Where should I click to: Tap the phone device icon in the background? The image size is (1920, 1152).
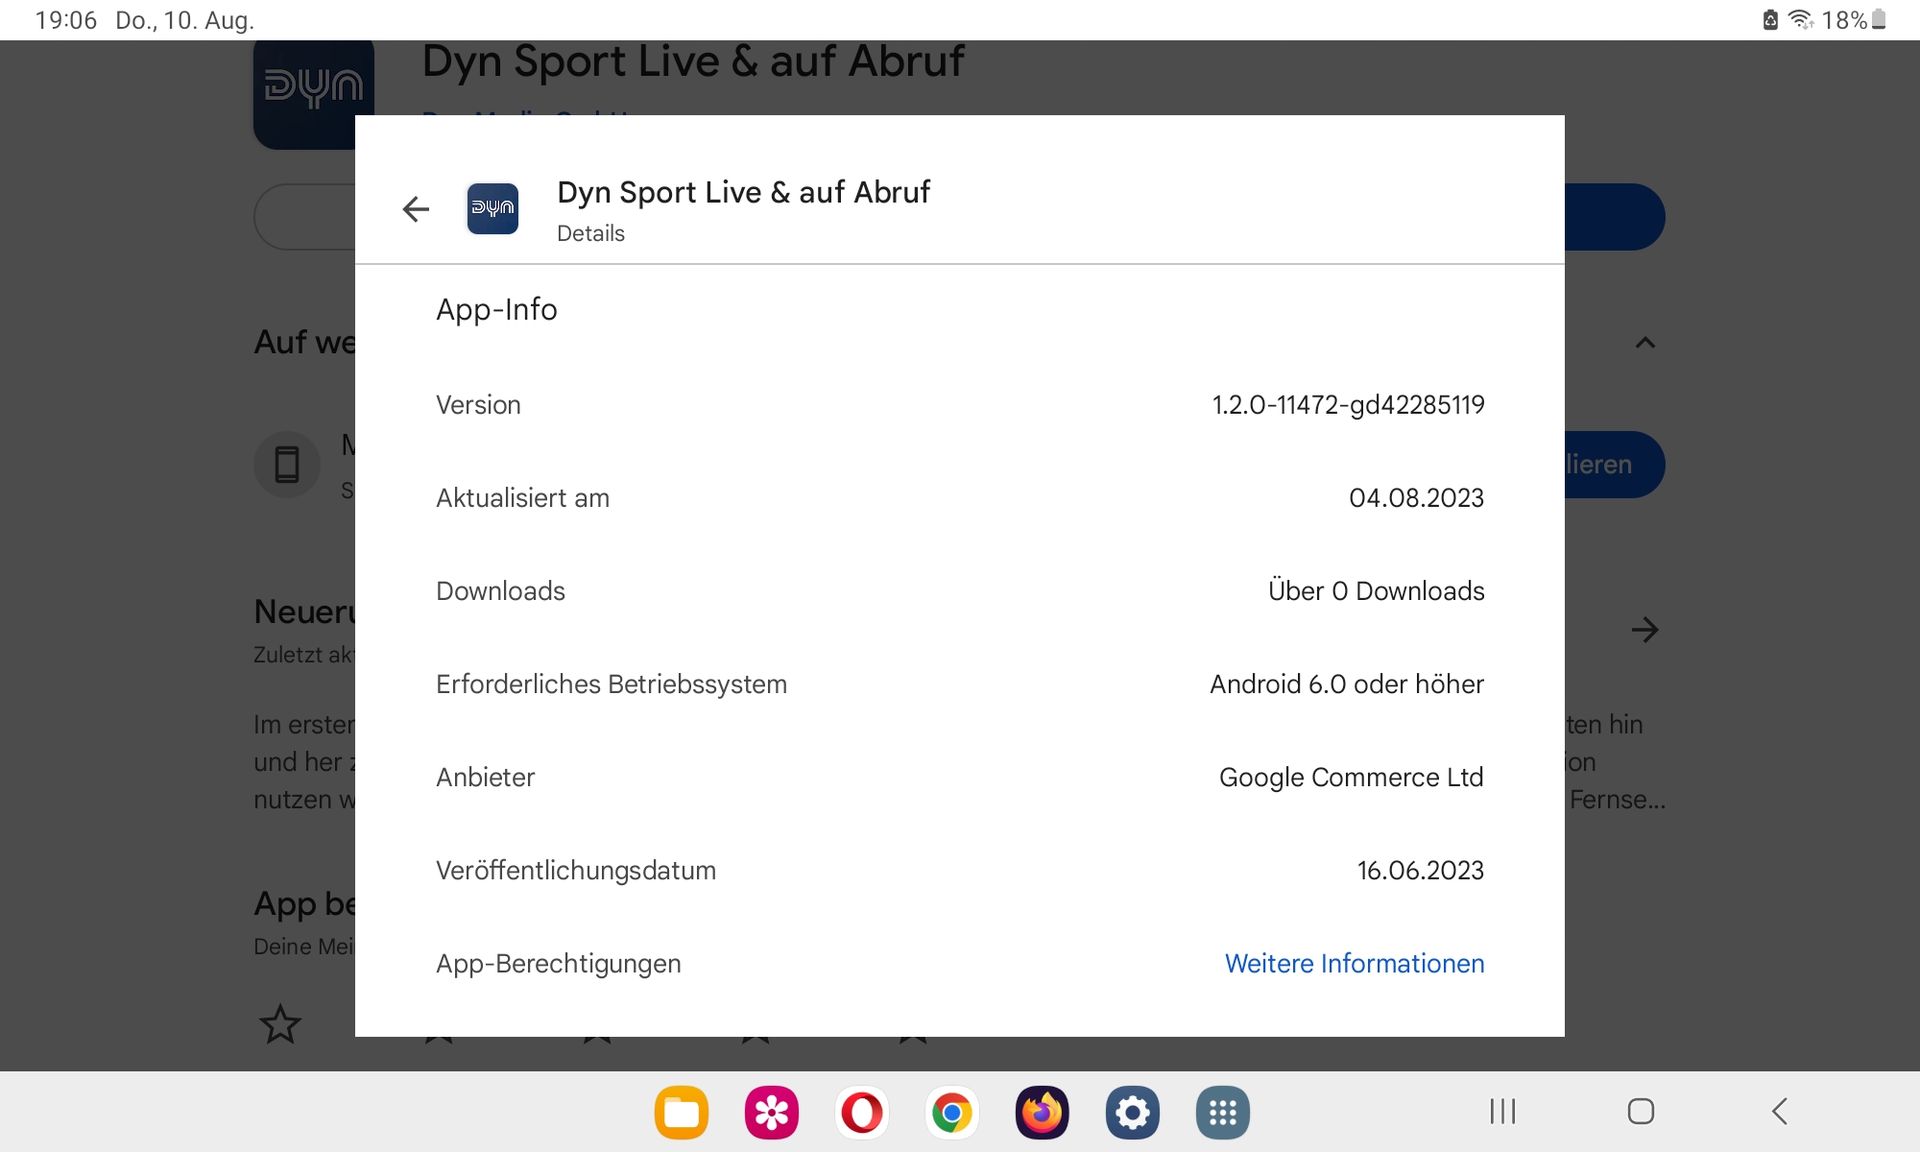[x=287, y=465]
